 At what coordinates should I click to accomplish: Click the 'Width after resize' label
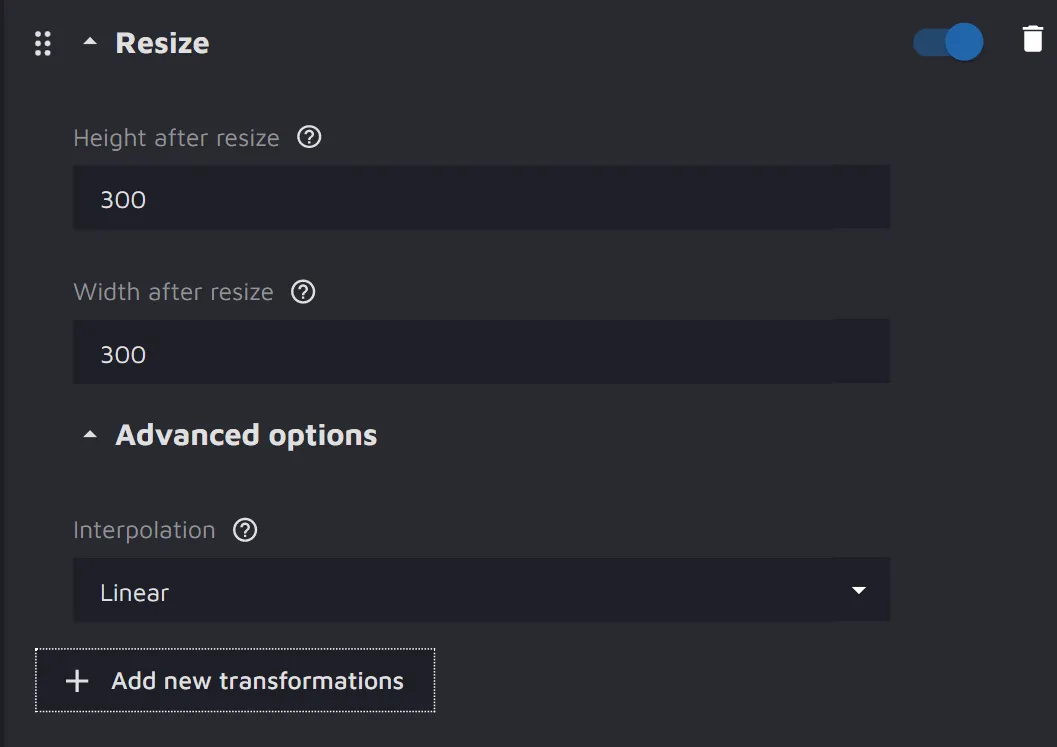coord(173,292)
